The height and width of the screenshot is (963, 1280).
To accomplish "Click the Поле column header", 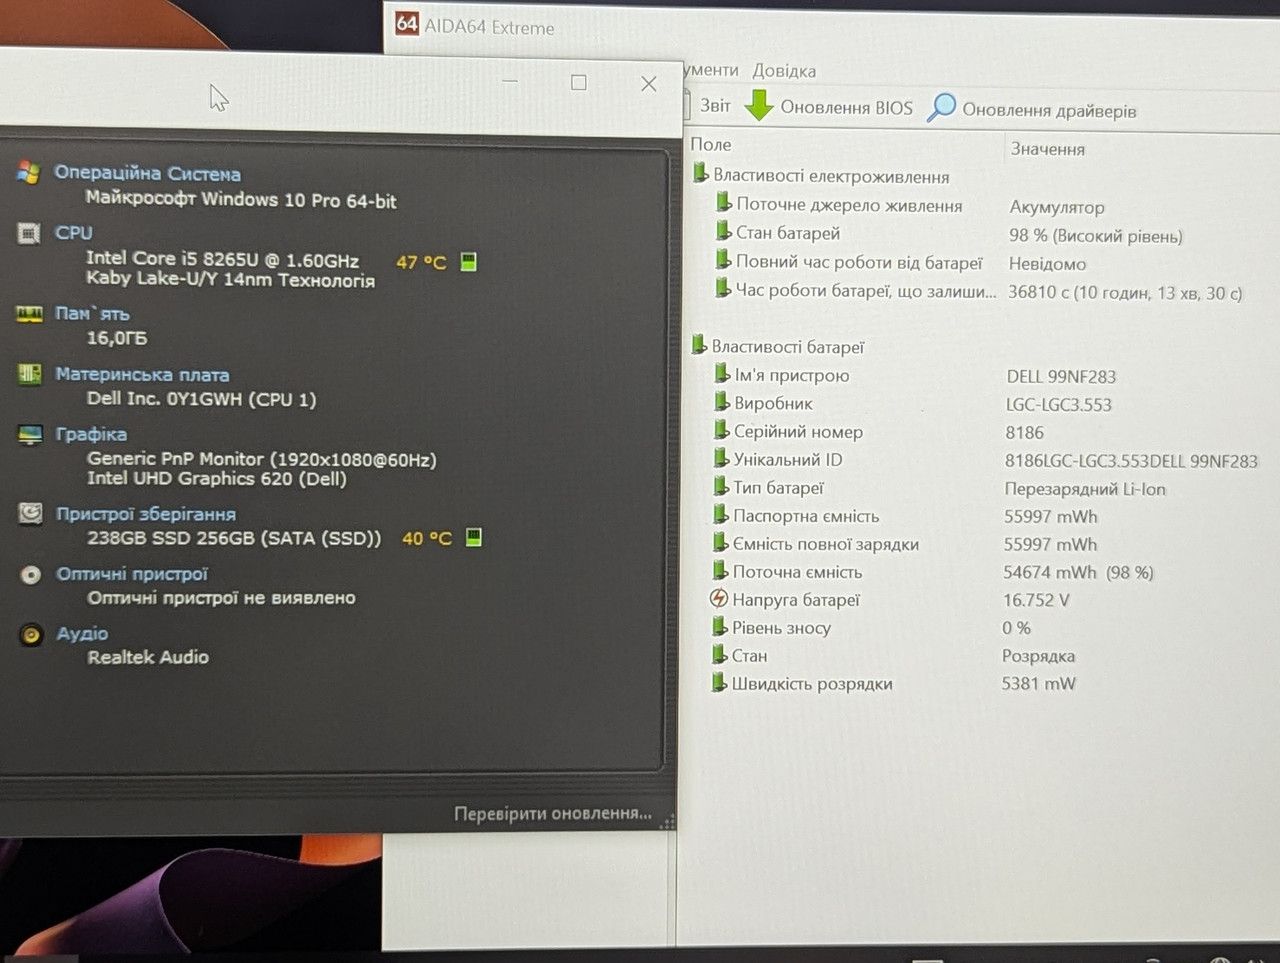I will point(711,145).
